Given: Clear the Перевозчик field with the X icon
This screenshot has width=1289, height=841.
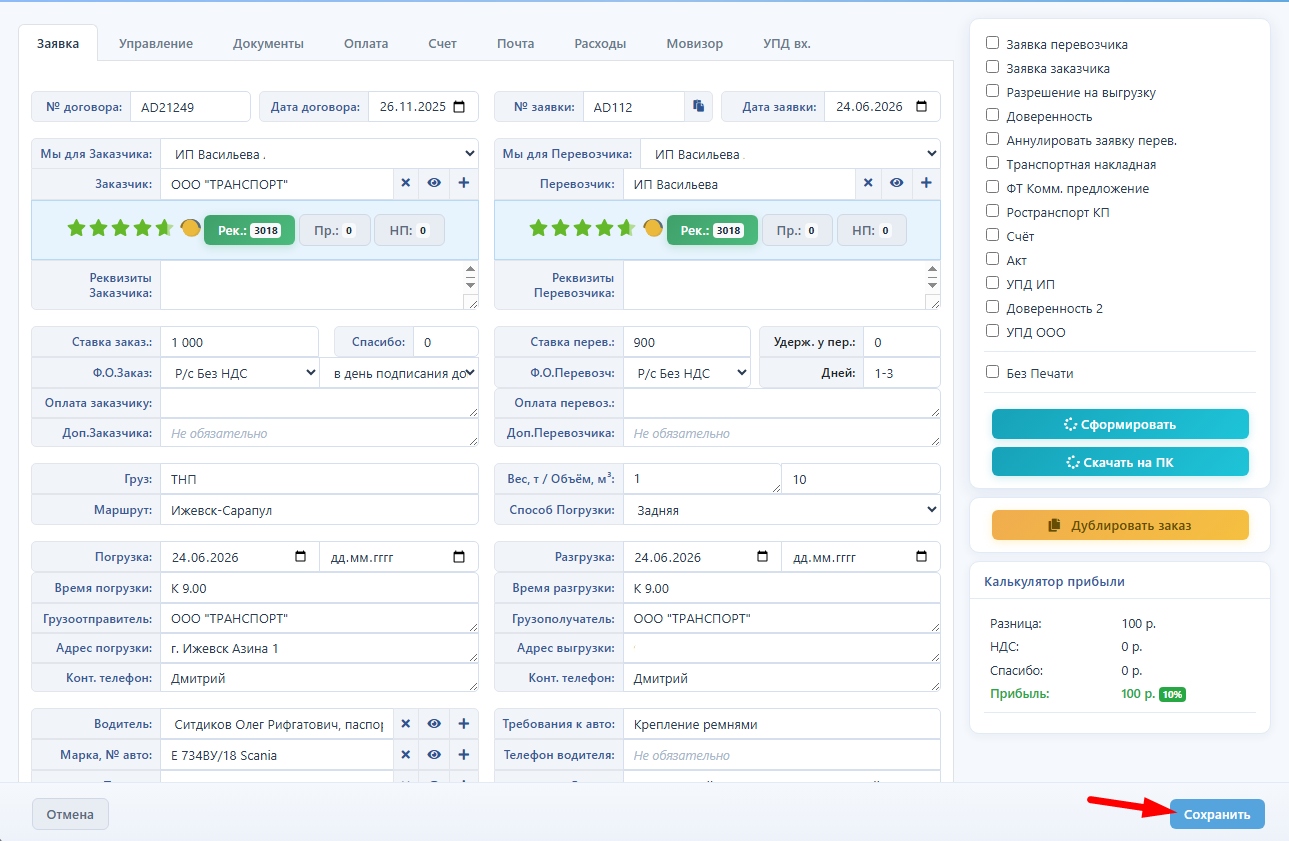Looking at the screenshot, I should 868,183.
